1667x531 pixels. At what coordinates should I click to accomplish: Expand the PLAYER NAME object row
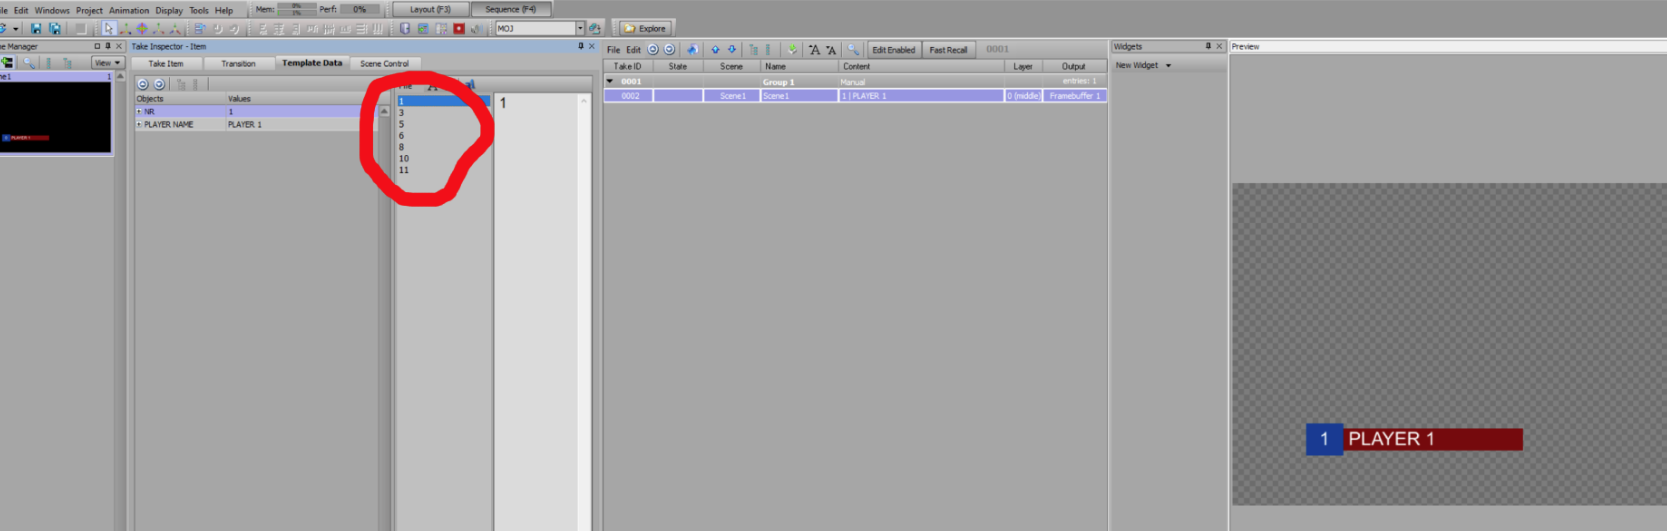click(x=139, y=125)
